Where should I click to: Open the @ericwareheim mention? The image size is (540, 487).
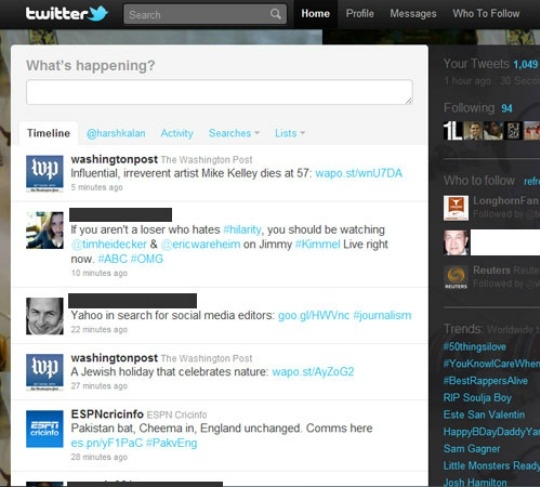200,244
